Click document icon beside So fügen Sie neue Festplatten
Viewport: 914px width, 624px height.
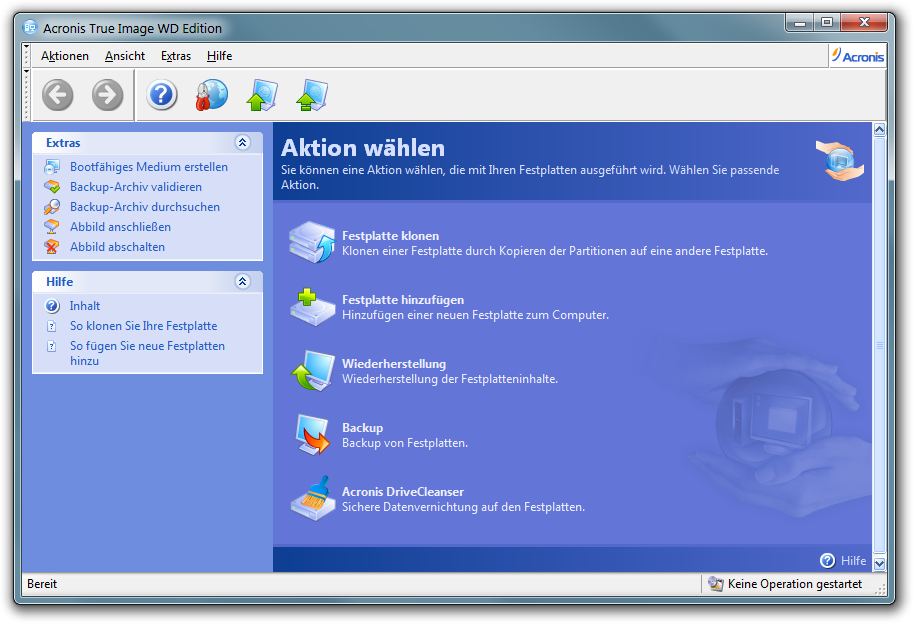pyautogui.click(x=52, y=346)
